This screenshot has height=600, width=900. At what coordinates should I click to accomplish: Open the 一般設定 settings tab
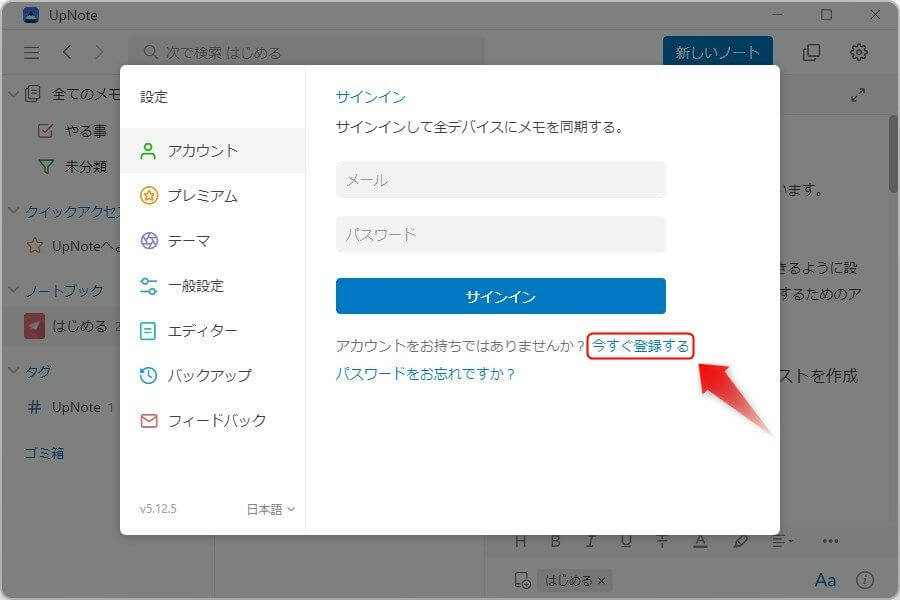[212, 285]
